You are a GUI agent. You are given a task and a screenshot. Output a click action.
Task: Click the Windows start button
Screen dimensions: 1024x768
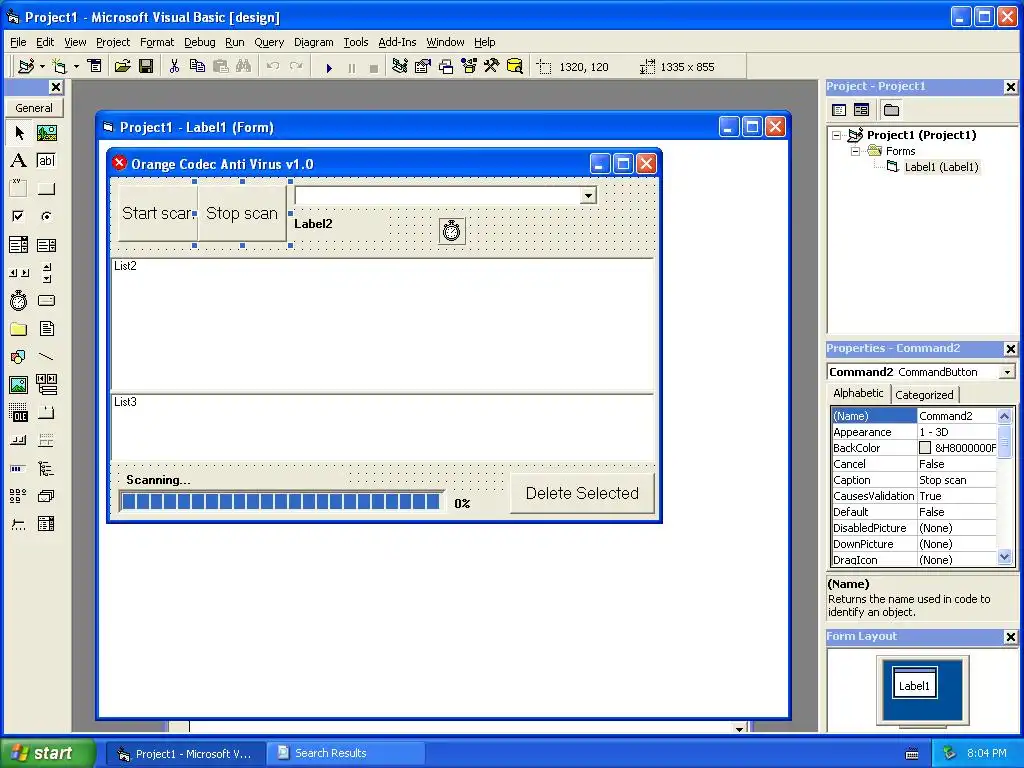click(48, 753)
